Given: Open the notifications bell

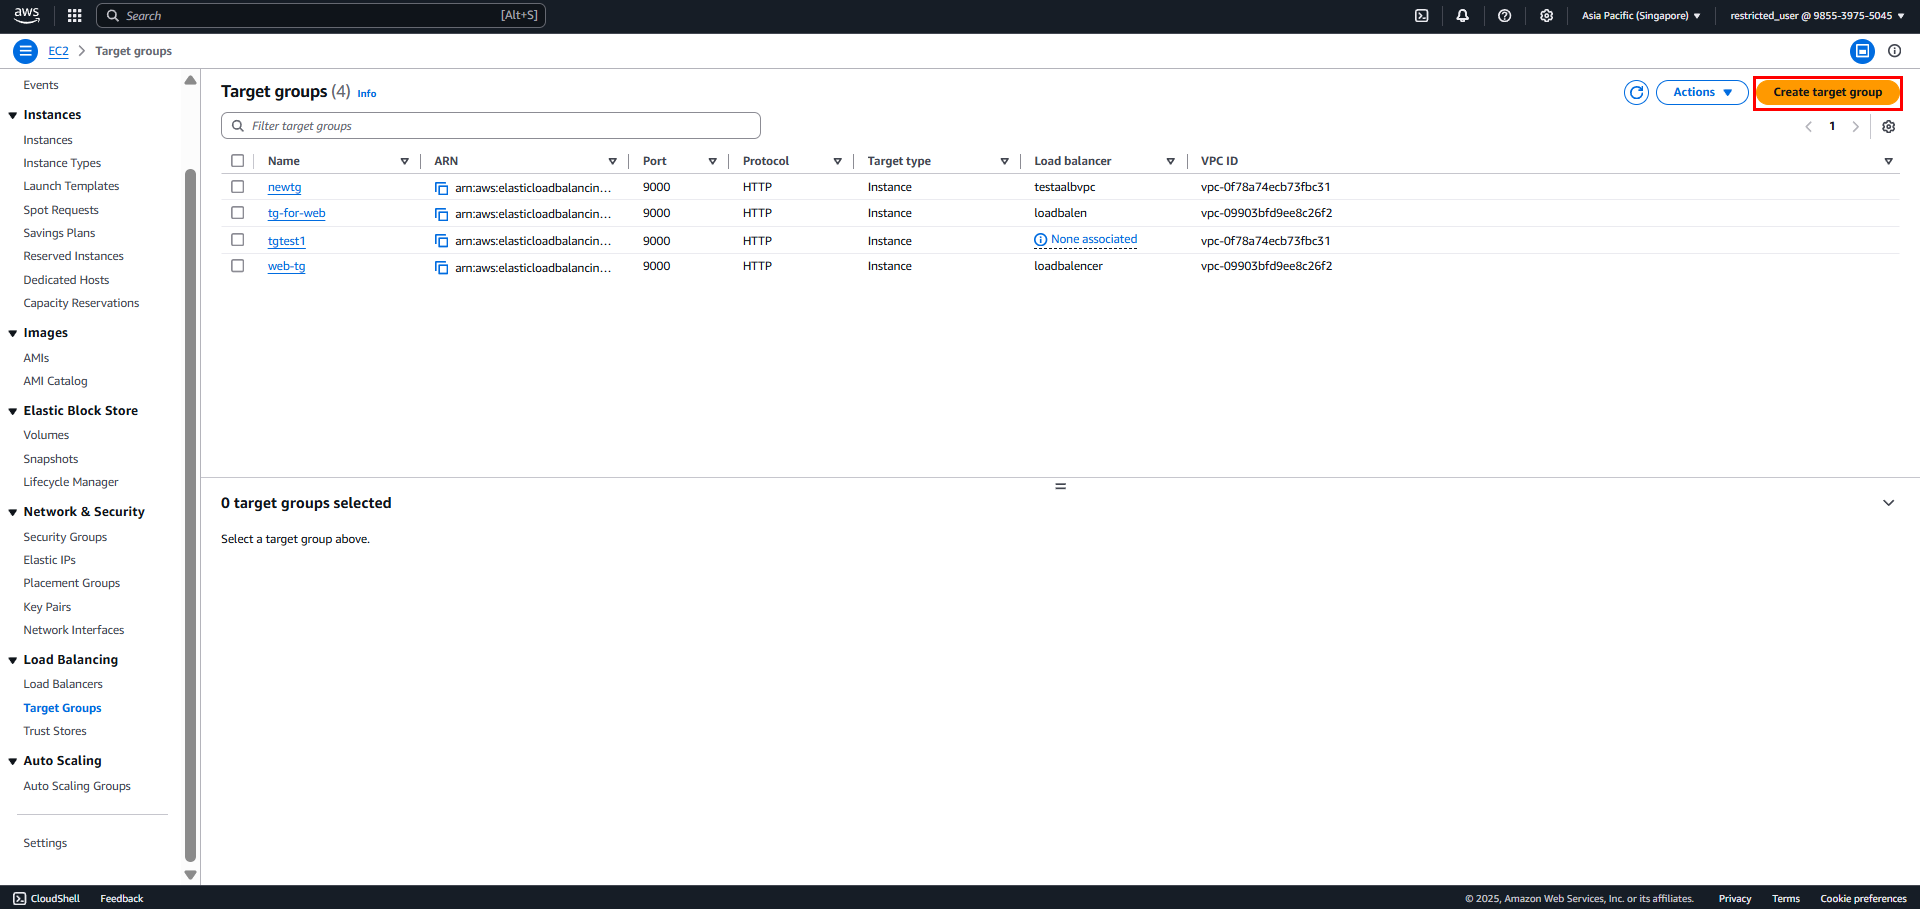Looking at the screenshot, I should pos(1462,16).
